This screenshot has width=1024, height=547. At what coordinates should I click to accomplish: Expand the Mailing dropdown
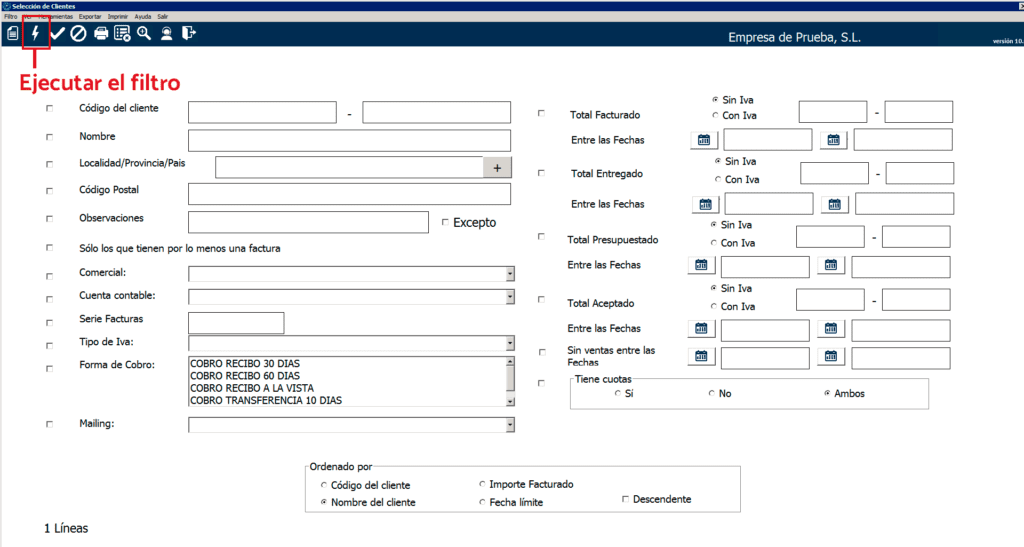tap(509, 425)
